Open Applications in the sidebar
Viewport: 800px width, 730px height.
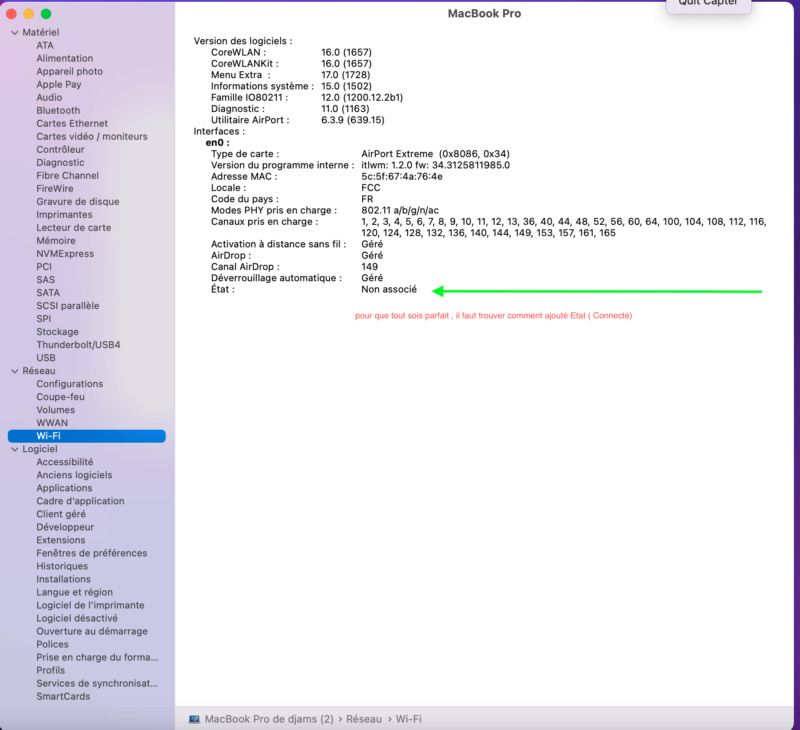[x=64, y=488]
